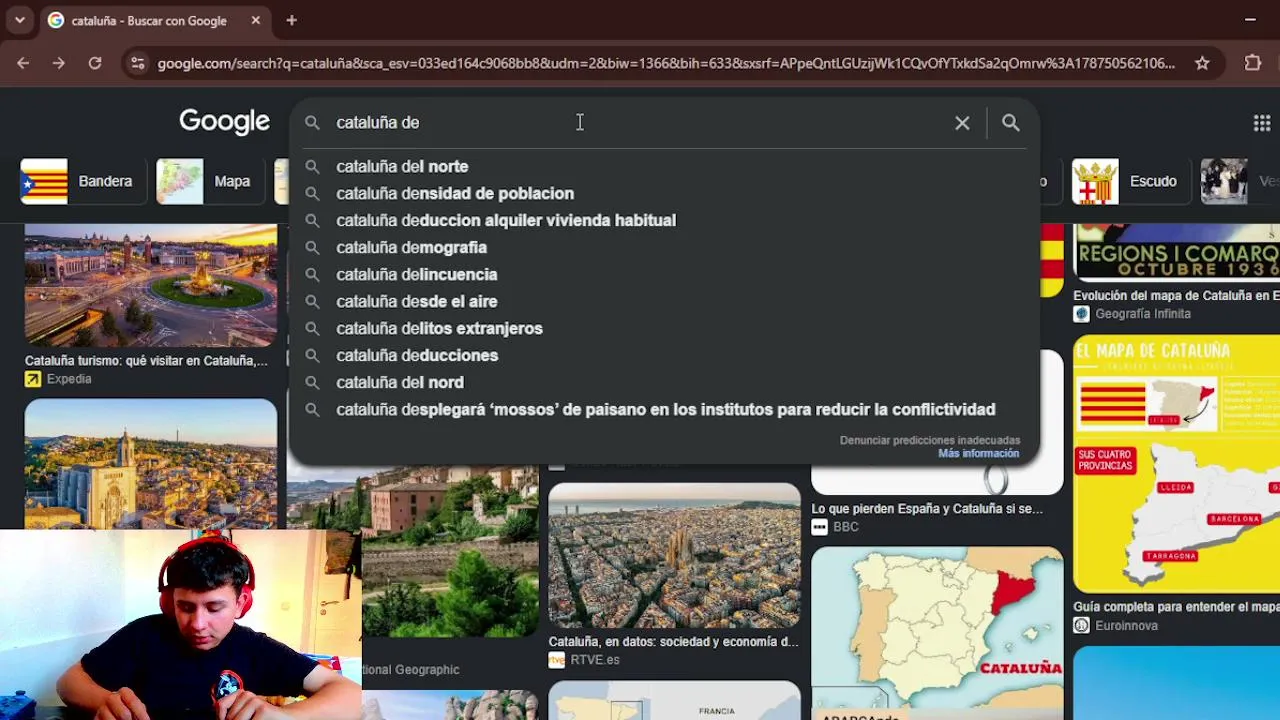Image resolution: width=1280 pixels, height=720 pixels.
Task: Select suggestion "cataluña delitos extranjeros"
Action: (x=664, y=329)
